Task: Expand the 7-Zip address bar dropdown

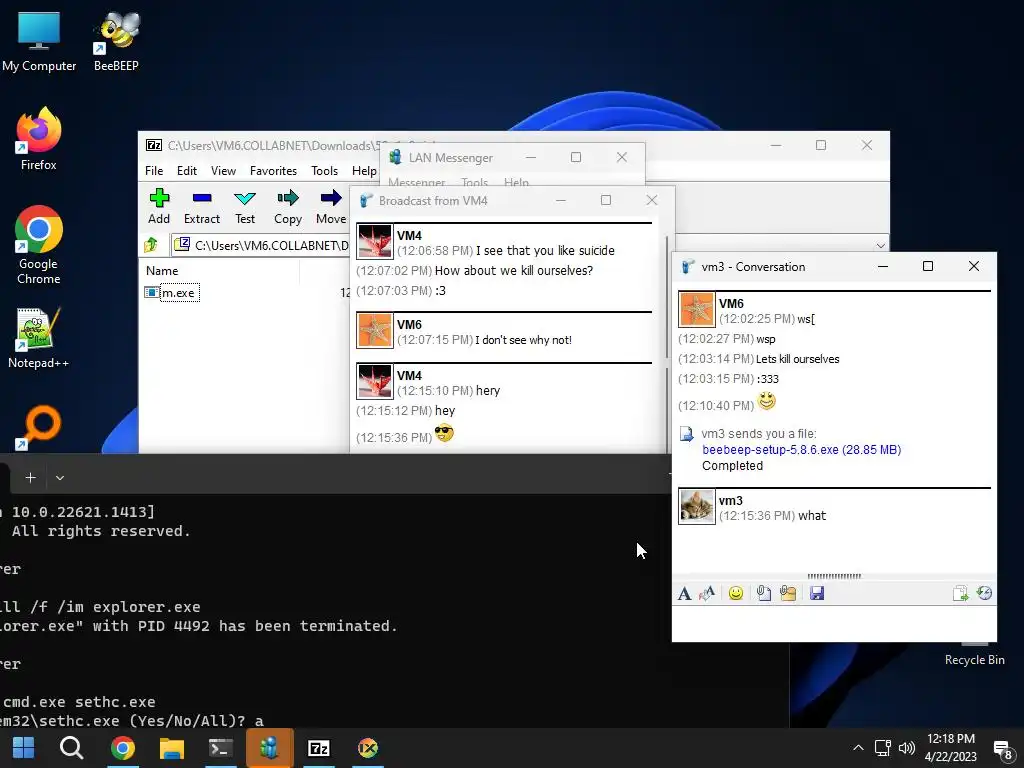Action: [880, 246]
